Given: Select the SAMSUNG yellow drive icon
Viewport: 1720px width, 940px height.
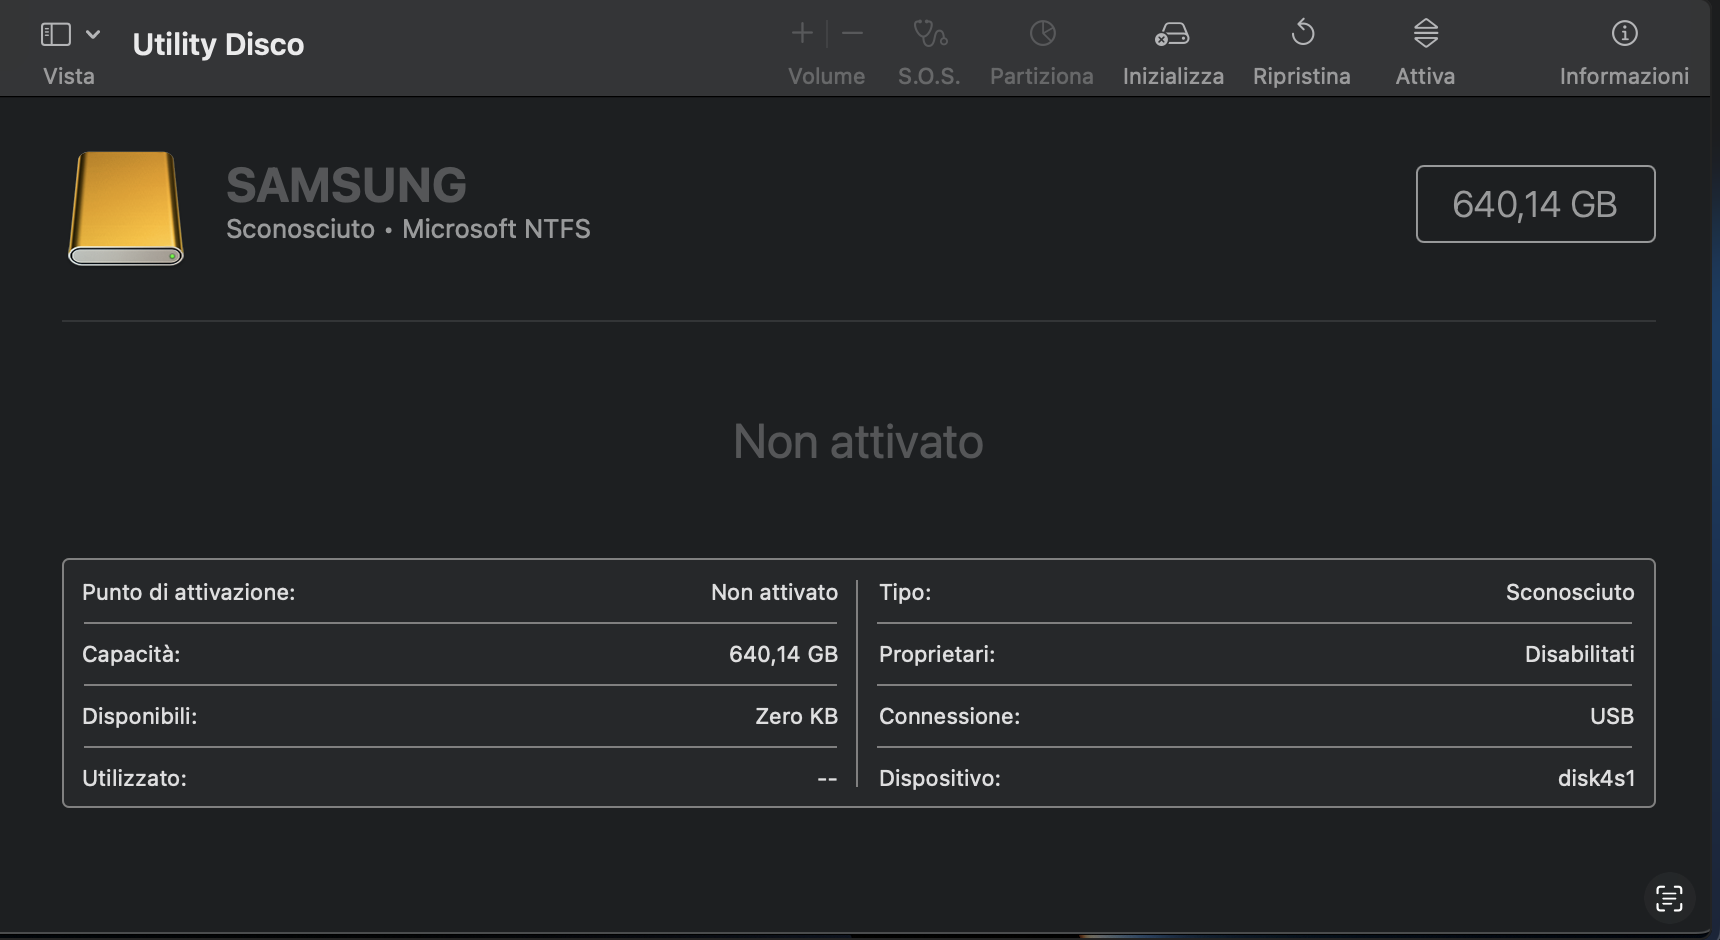Looking at the screenshot, I should click(x=126, y=208).
